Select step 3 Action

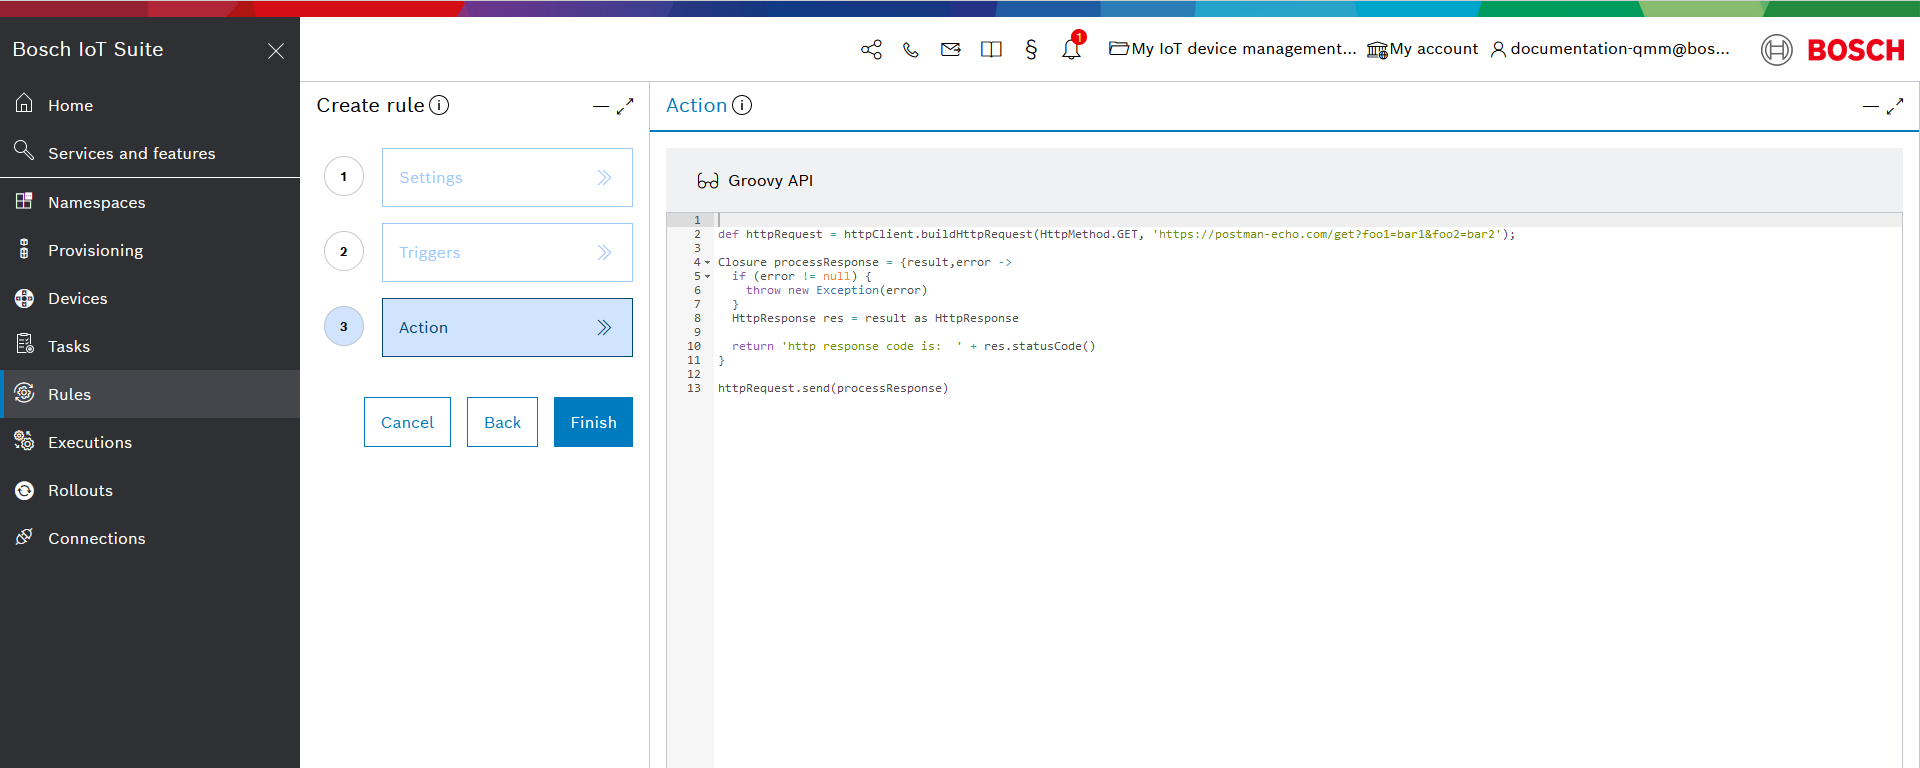pyautogui.click(x=507, y=327)
